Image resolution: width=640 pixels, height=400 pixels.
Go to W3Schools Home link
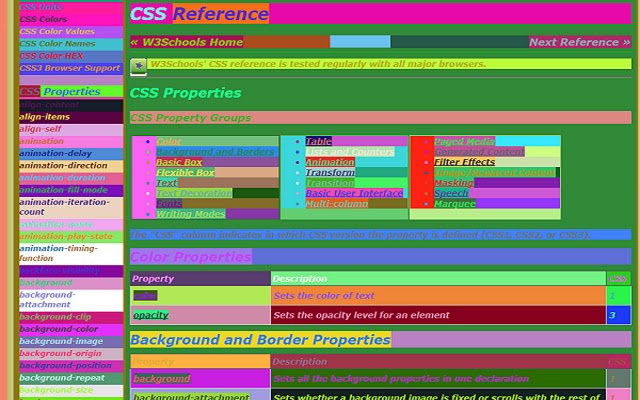pyautogui.click(x=187, y=42)
